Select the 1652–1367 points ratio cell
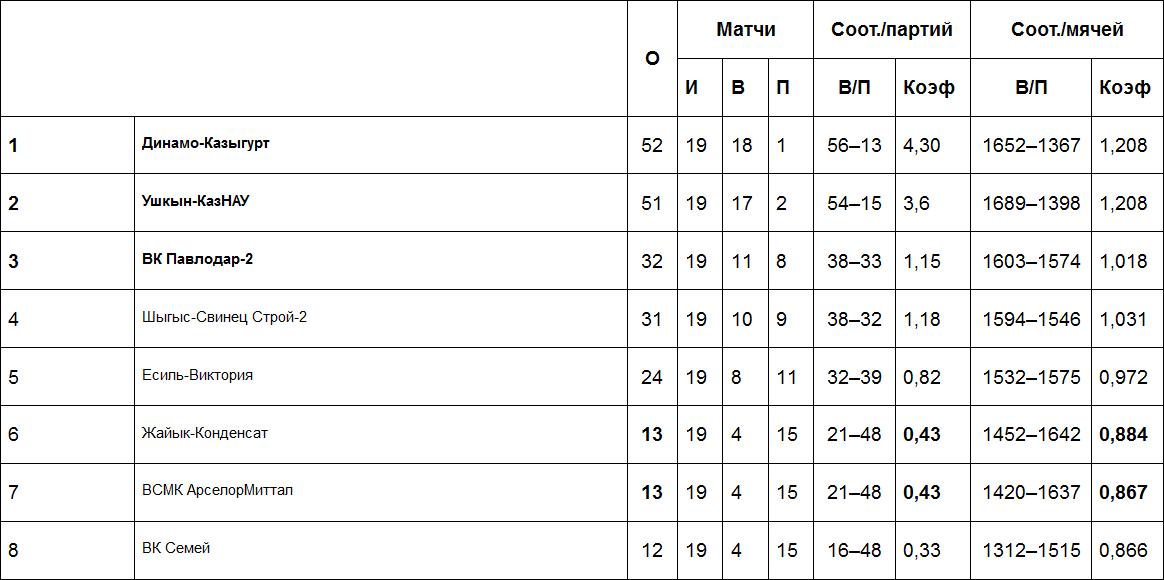 (x=1031, y=145)
